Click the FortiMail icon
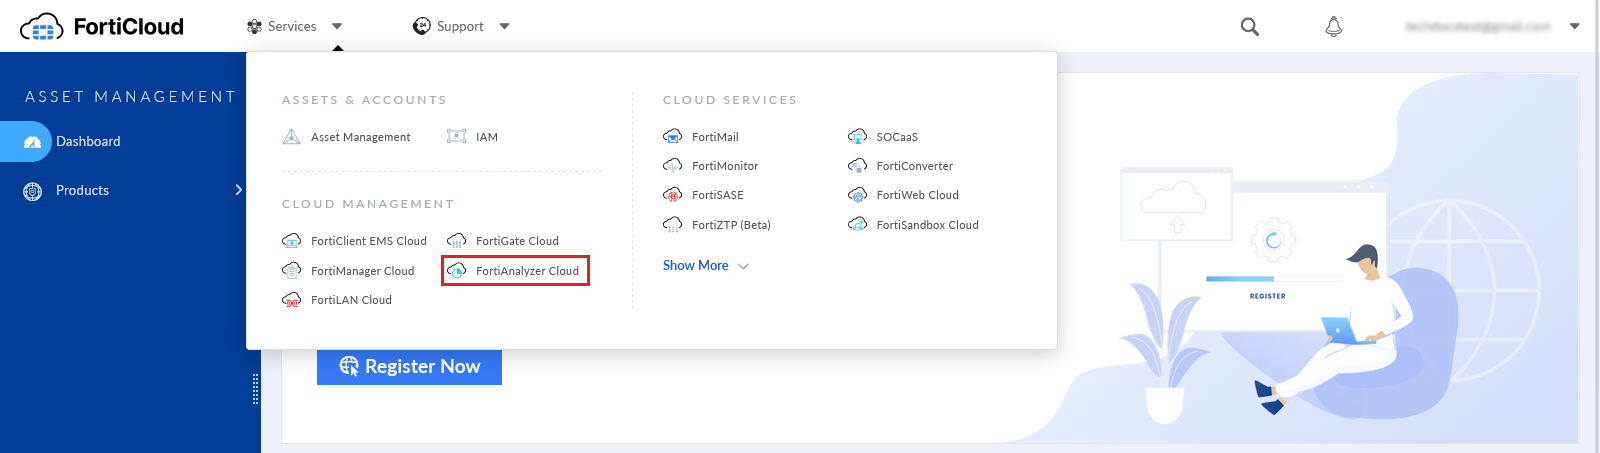 tap(672, 136)
